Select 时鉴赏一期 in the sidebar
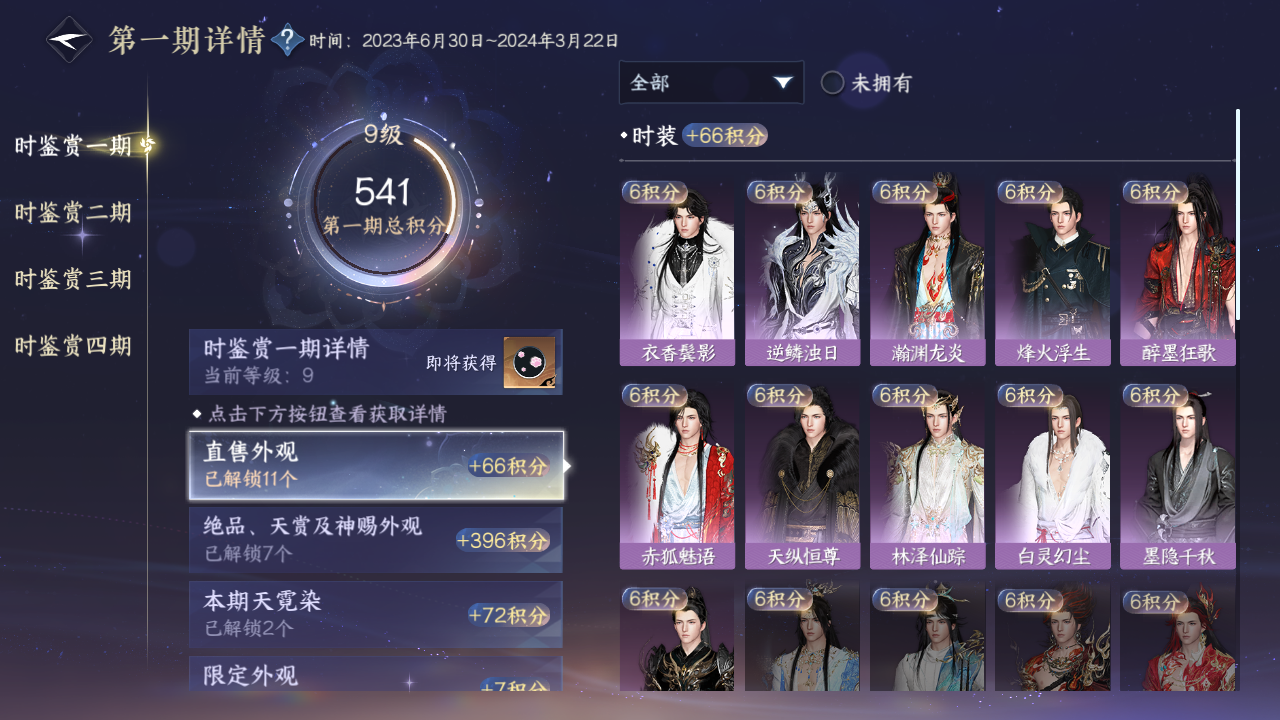The height and width of the screenshot is (720, 1280). (x=73, y=146)
